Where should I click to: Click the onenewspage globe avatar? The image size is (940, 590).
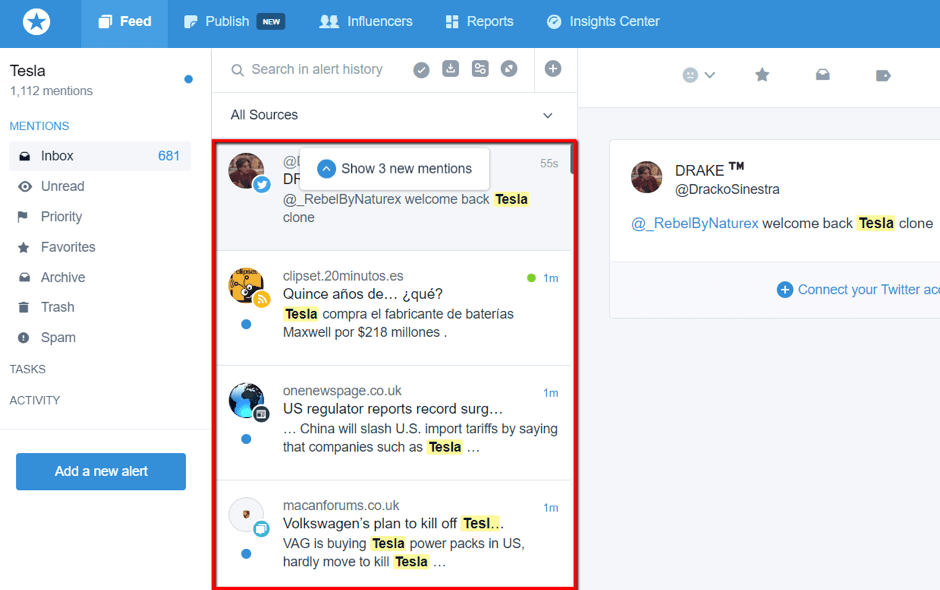[248, 401]
